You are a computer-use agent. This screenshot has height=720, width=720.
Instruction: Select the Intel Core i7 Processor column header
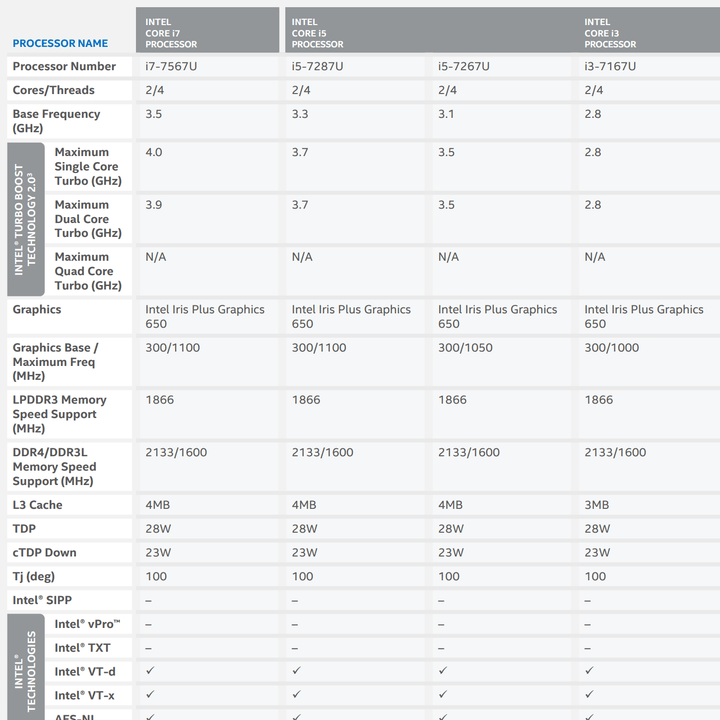(208, 30)
